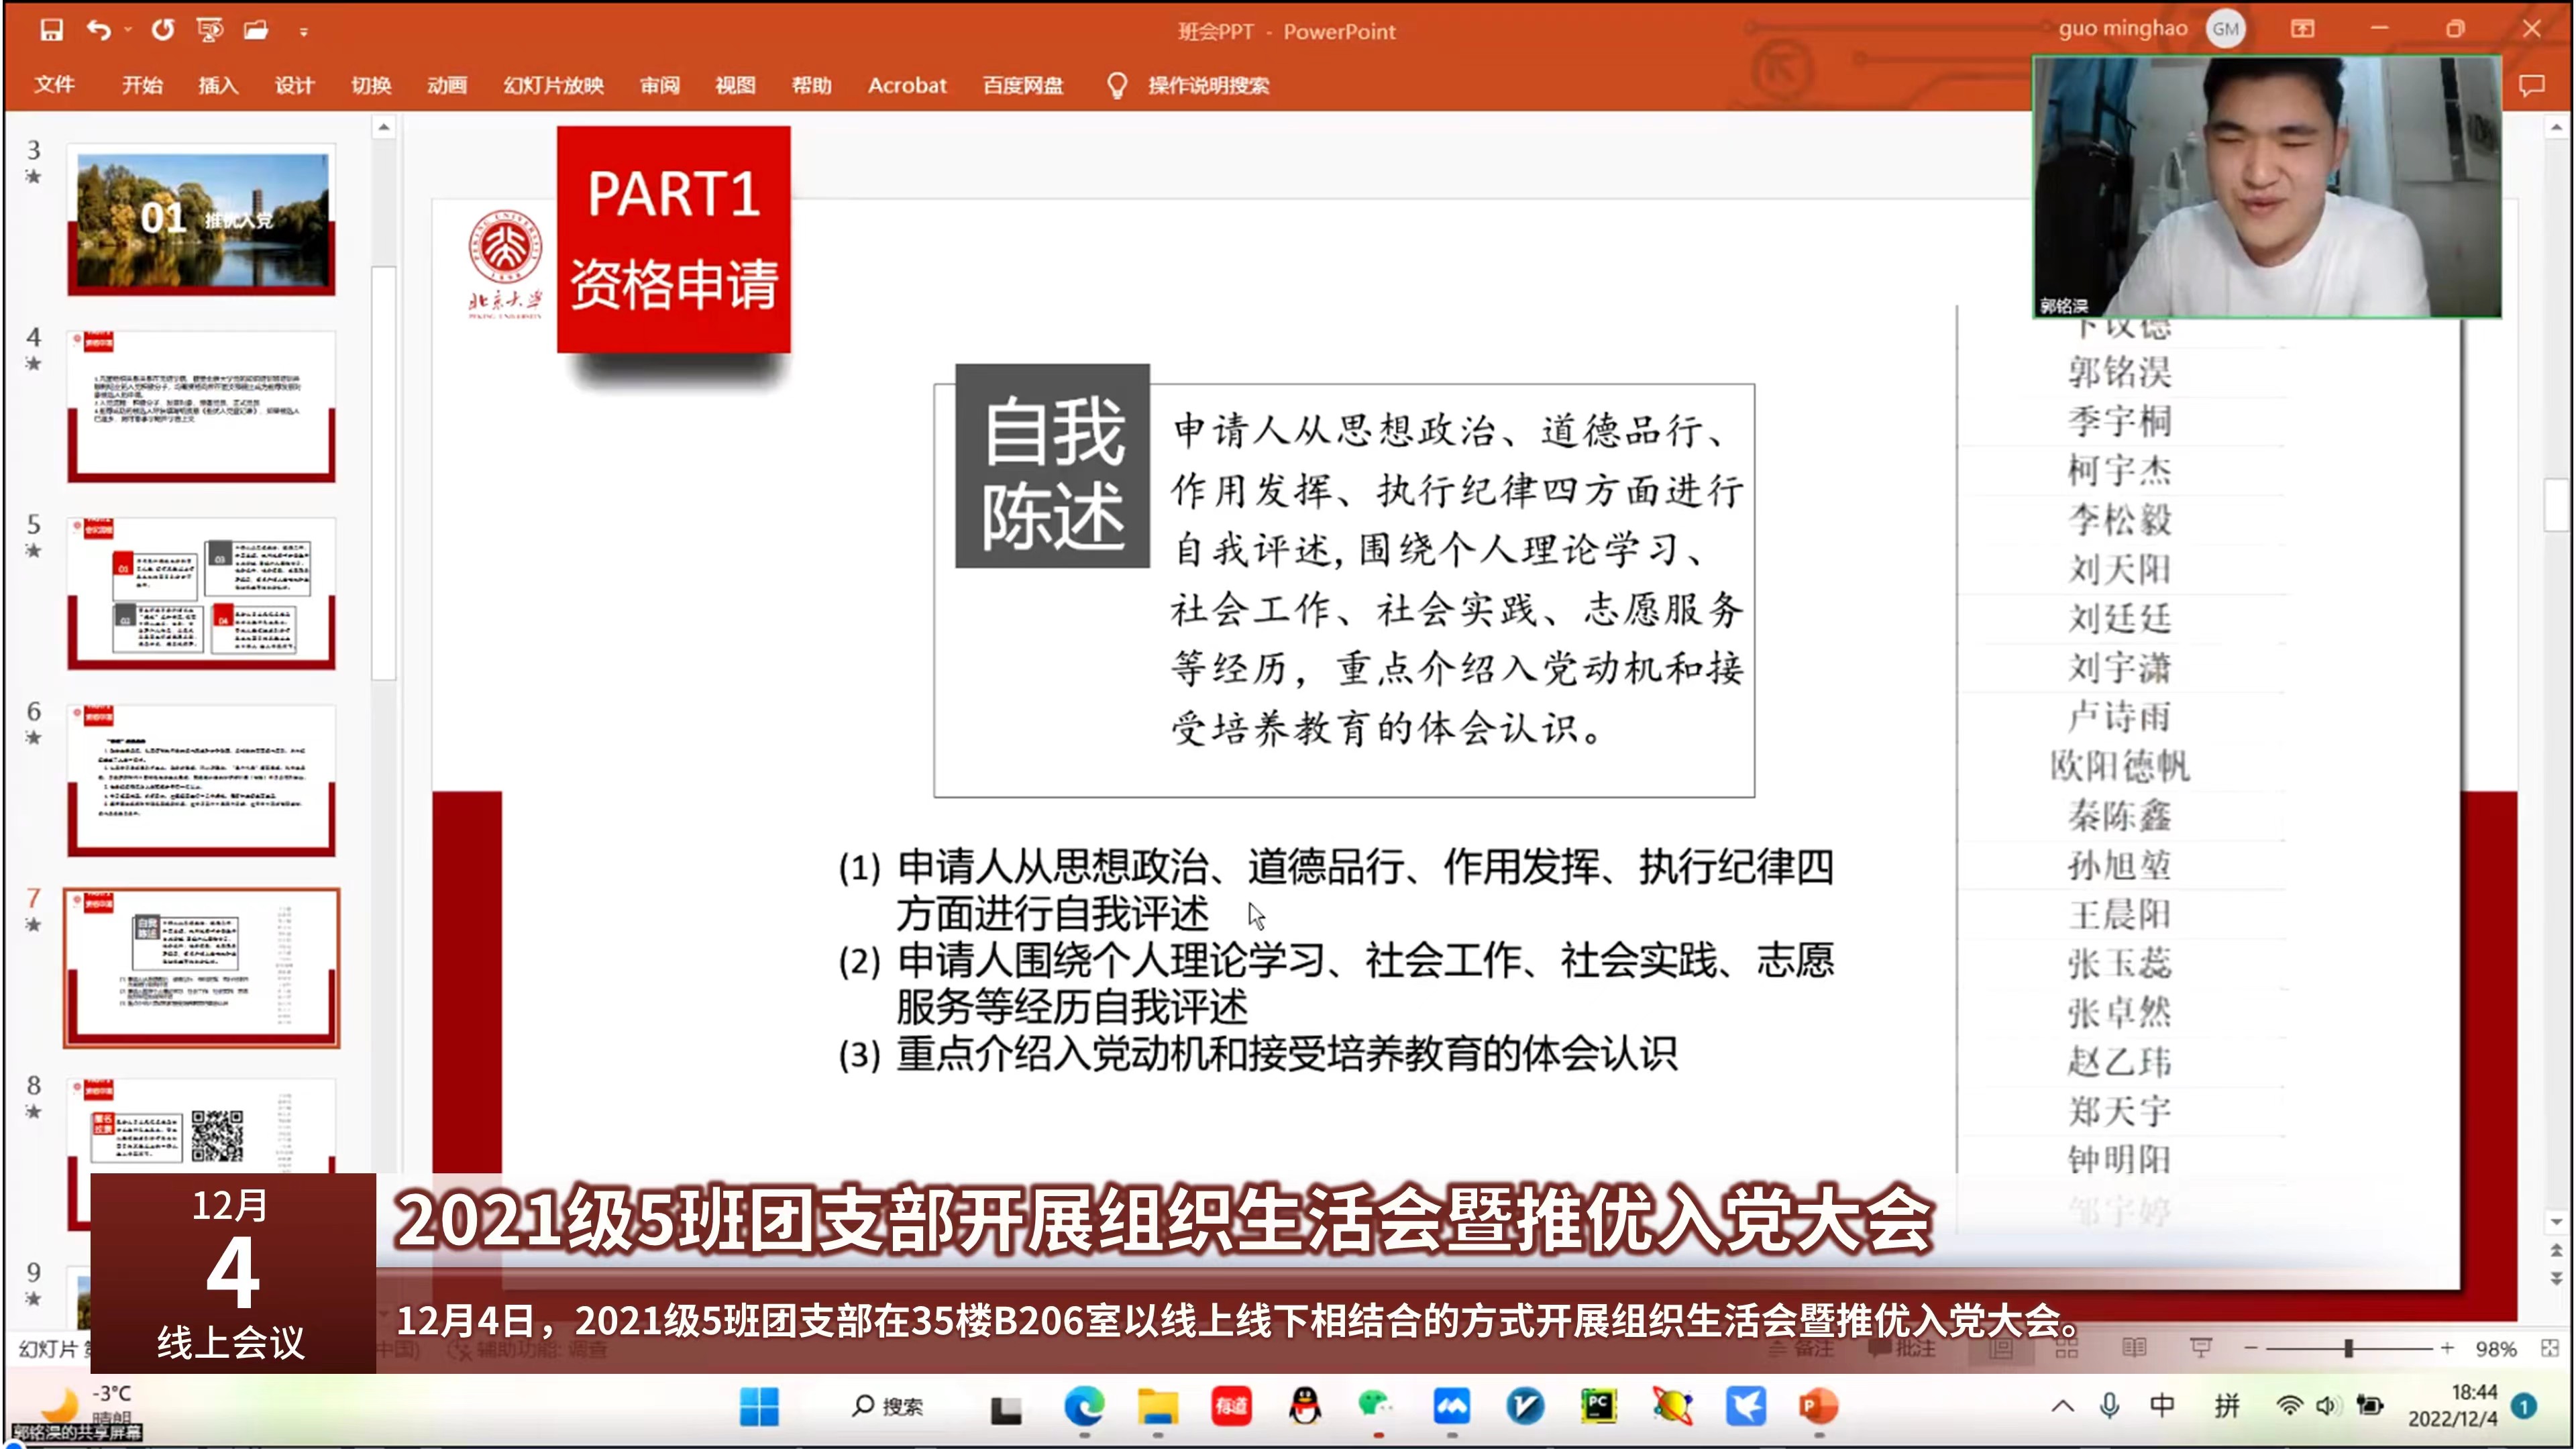Click the zoom out minus button
Image resolution: width=2576 pixels, height=1449 pixels.
tap(2250, 1348)
